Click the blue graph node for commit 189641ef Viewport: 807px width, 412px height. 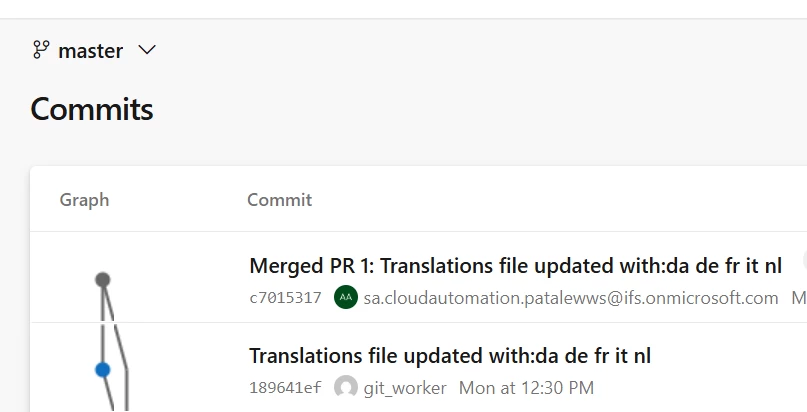[x=102, y=370]
